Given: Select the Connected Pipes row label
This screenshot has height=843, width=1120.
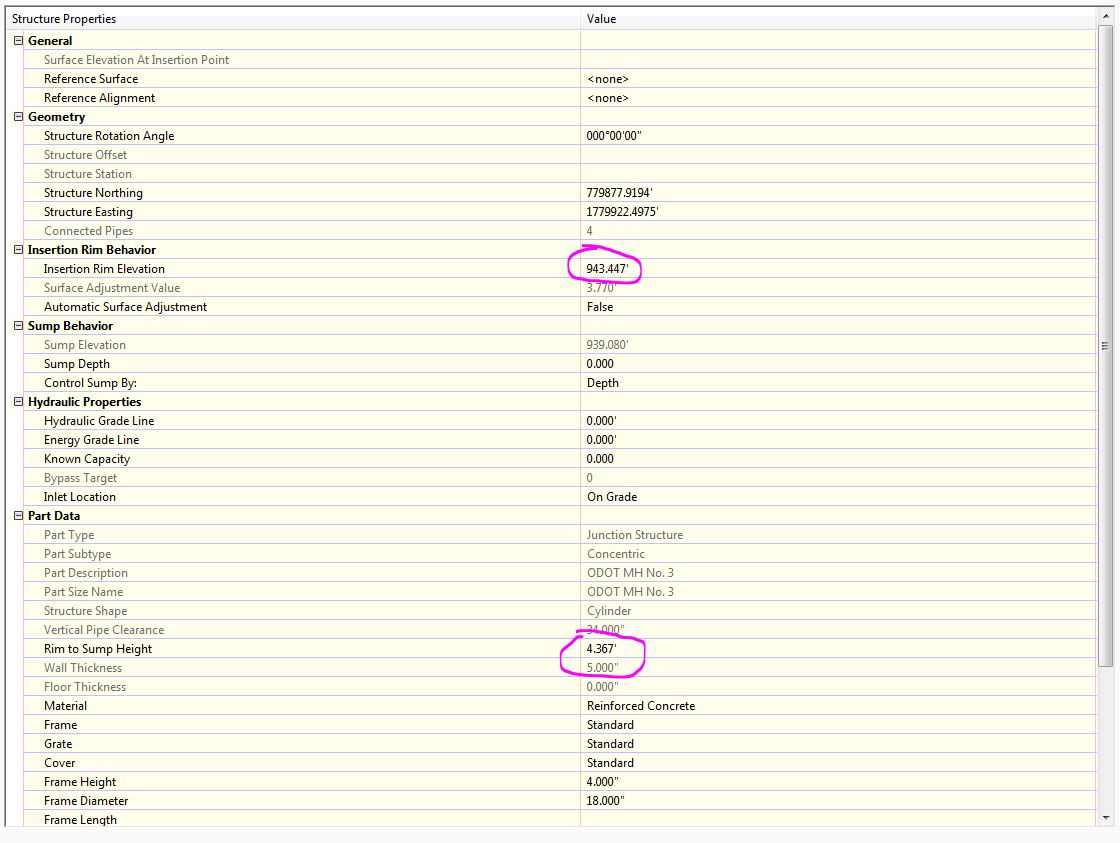Looking at the screenshot, I should pos(88,231).
